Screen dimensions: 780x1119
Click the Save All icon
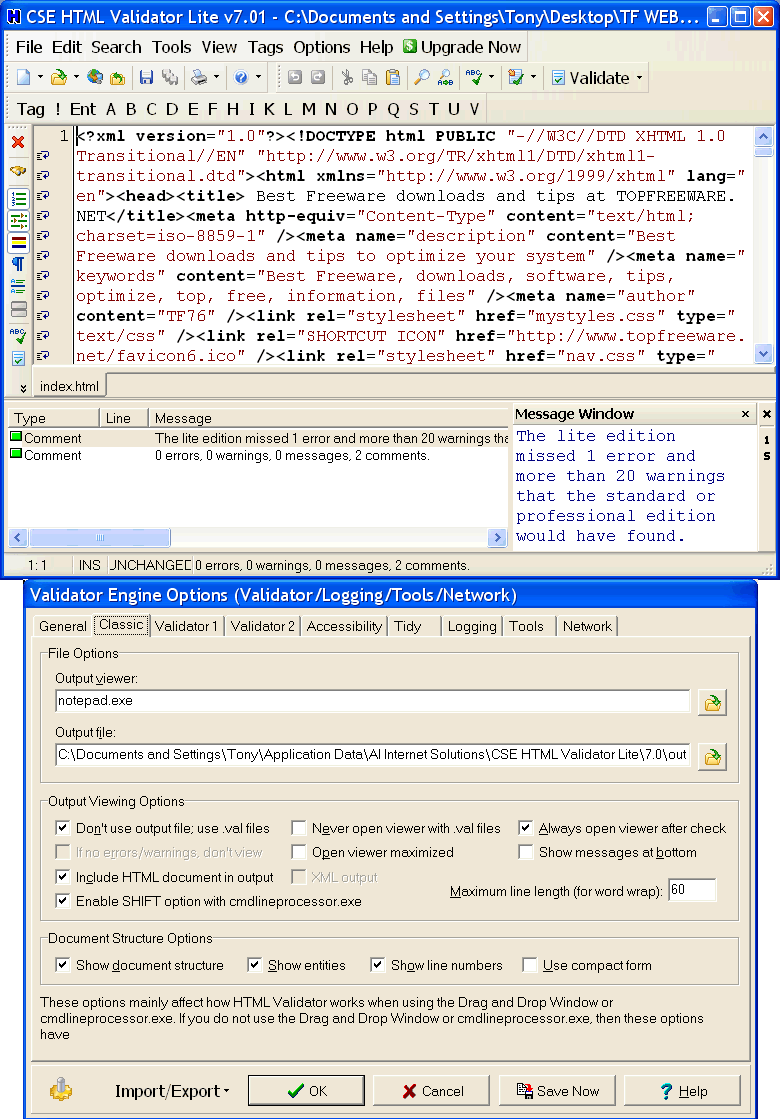pos(169,77)
